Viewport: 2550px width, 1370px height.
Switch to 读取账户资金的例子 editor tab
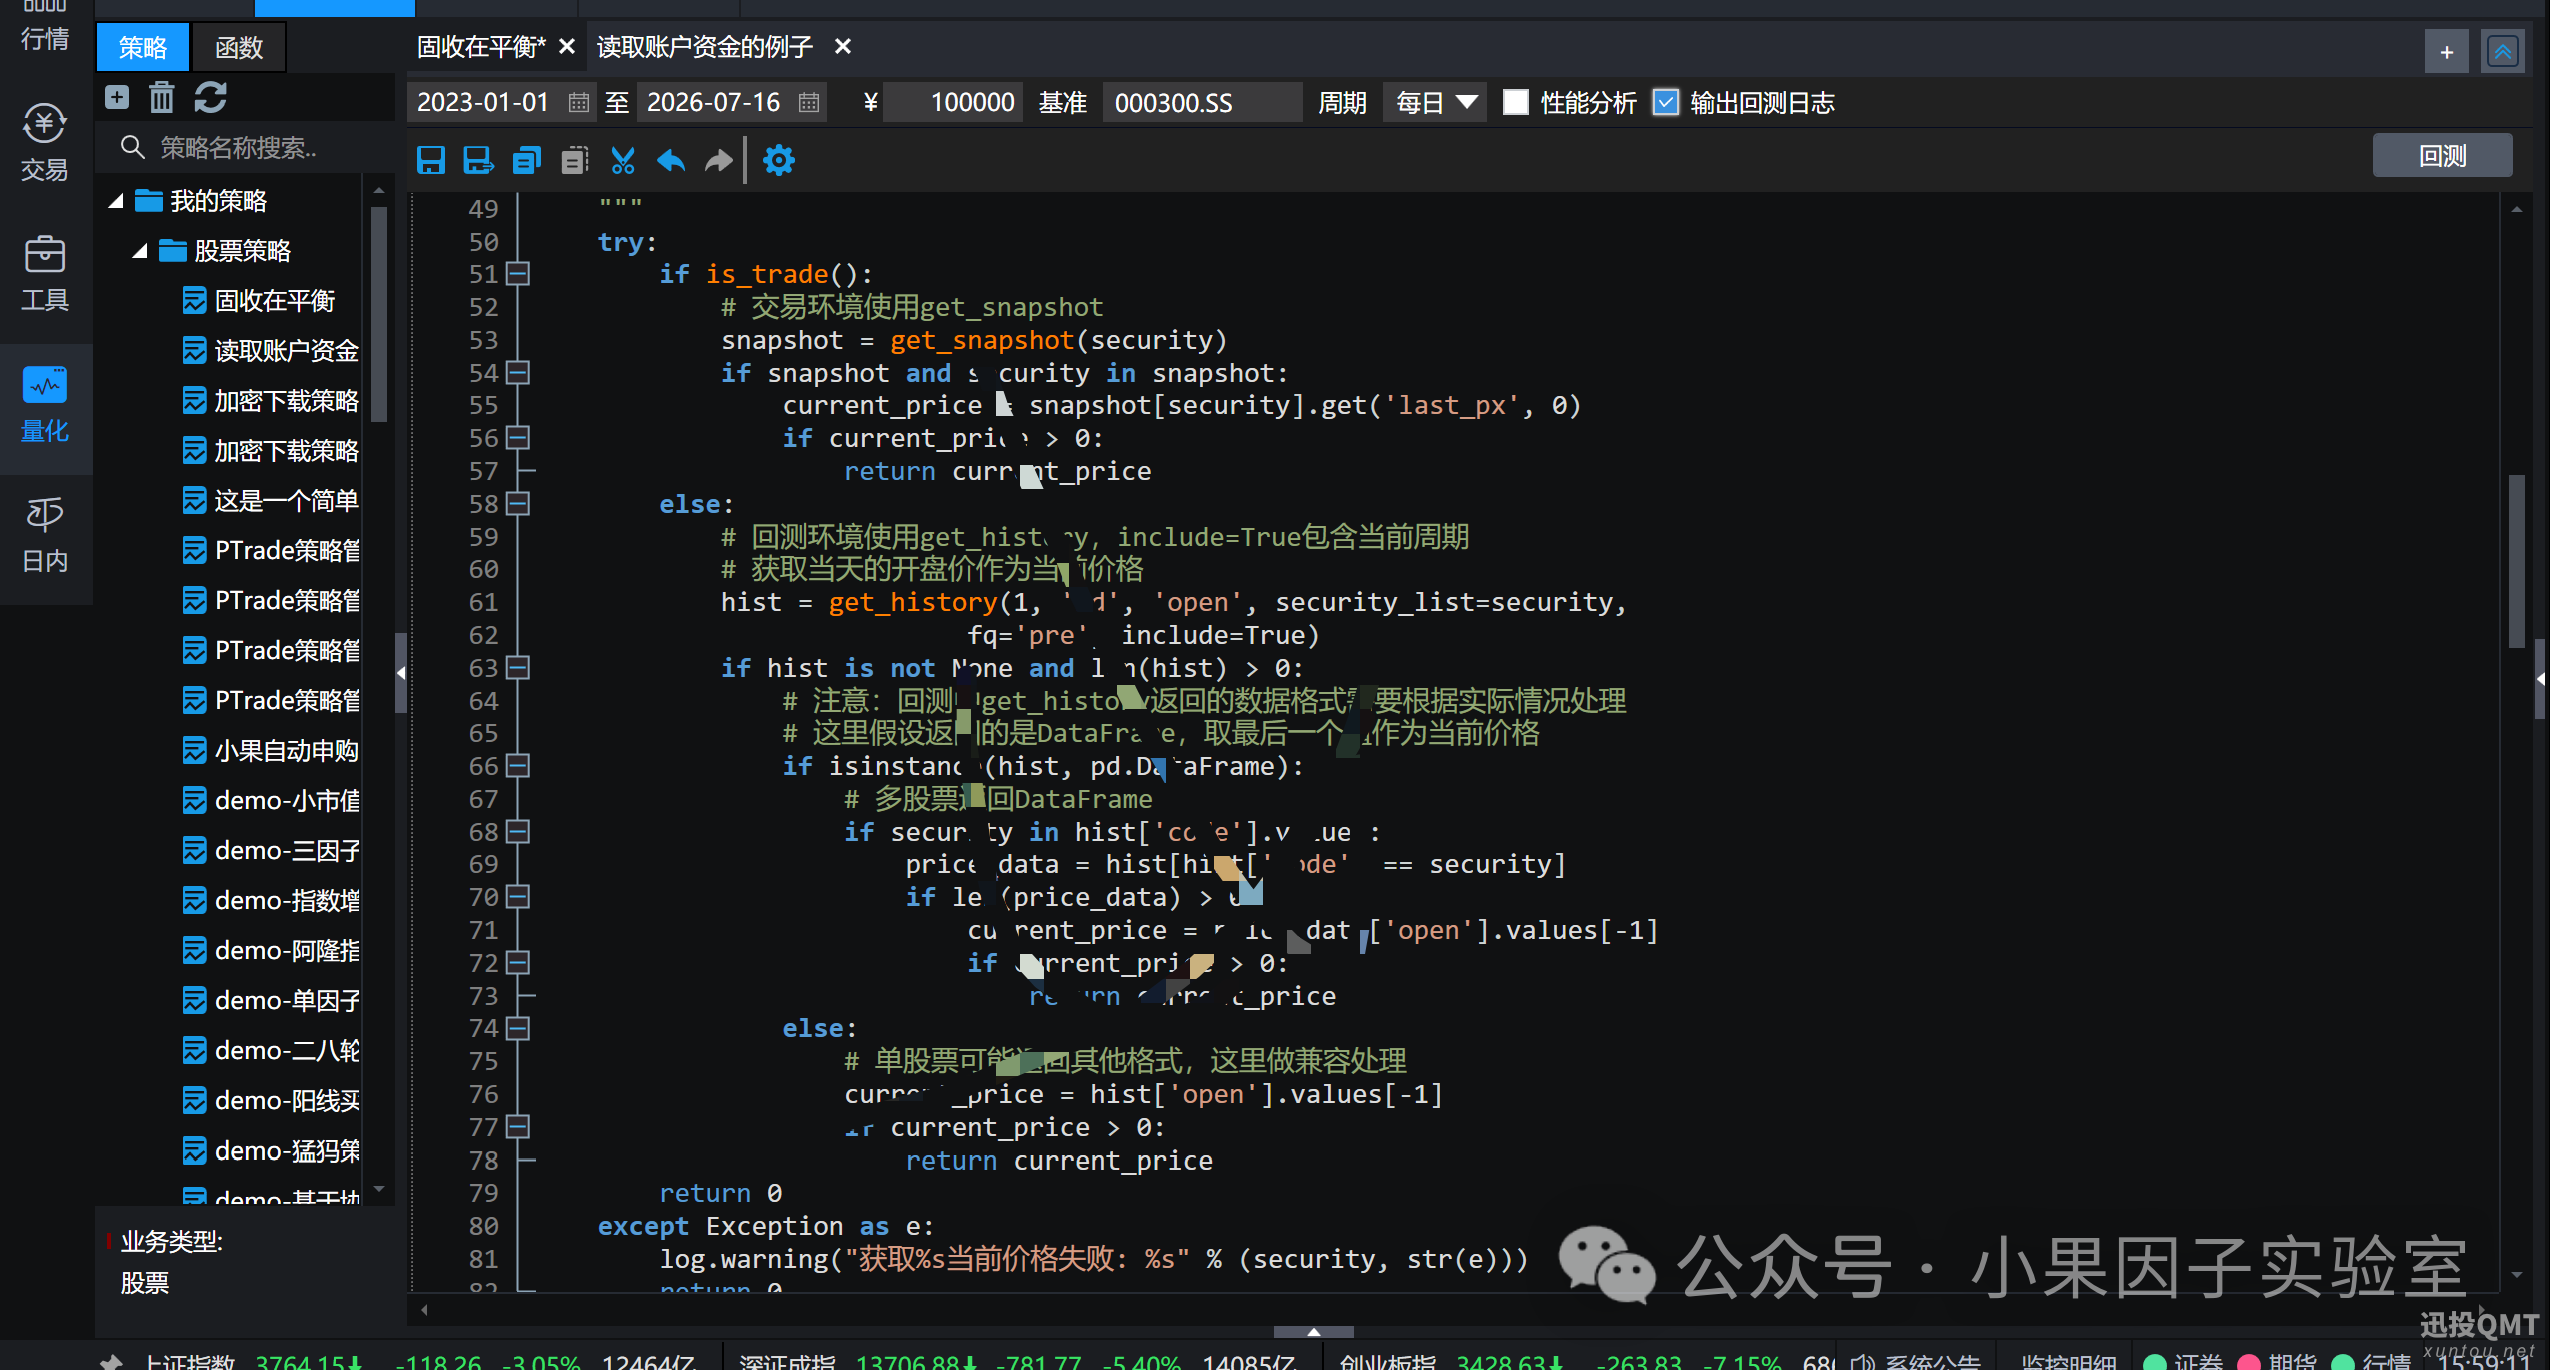coord(705,47)
